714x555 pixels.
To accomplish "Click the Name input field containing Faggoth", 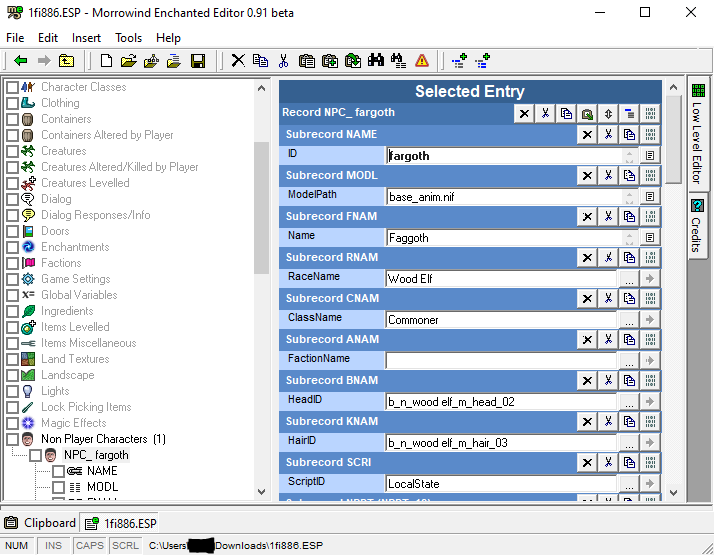I will click(505, 238).
